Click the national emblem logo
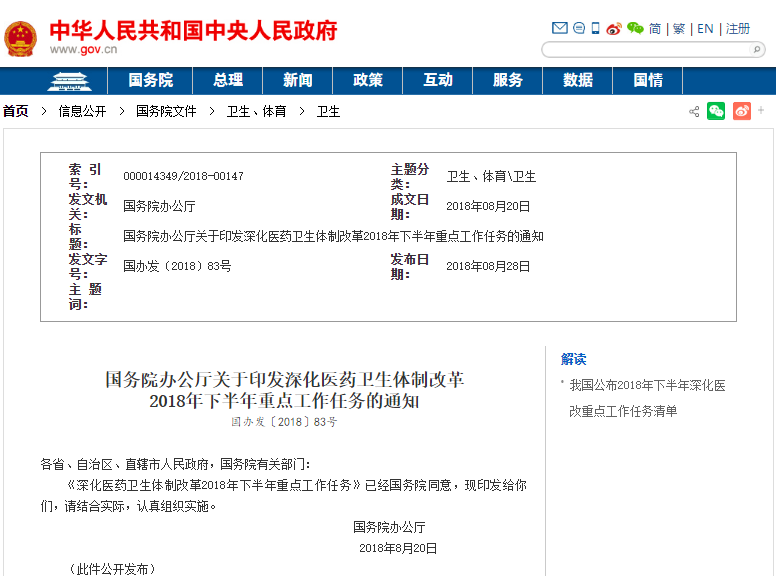 [20, 38]
